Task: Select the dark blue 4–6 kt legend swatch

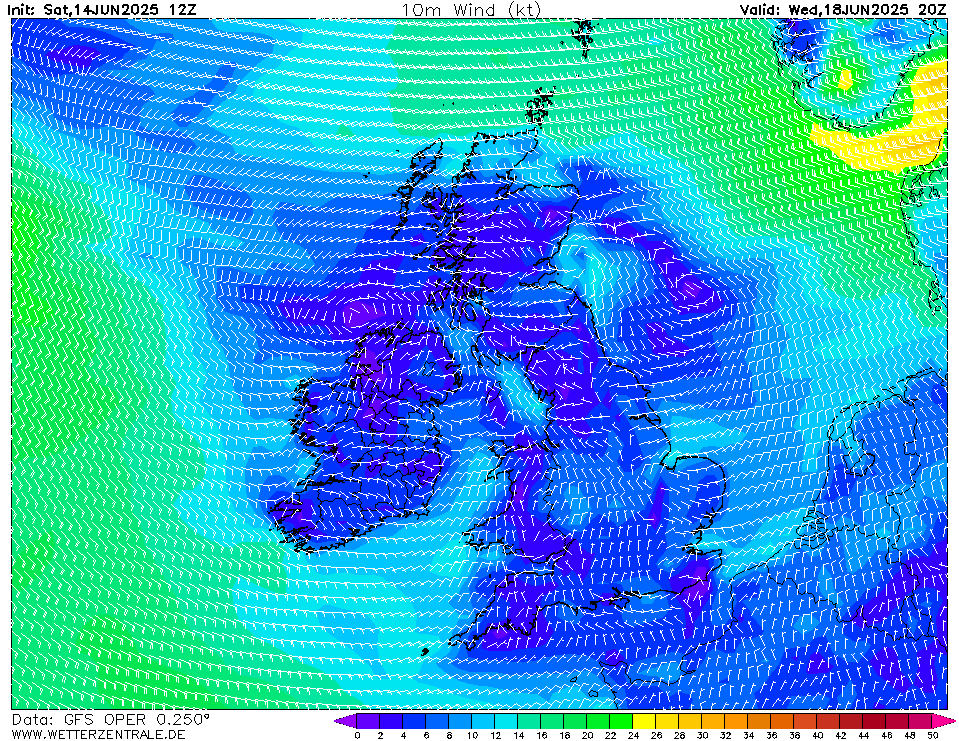Action: (414, 721)
